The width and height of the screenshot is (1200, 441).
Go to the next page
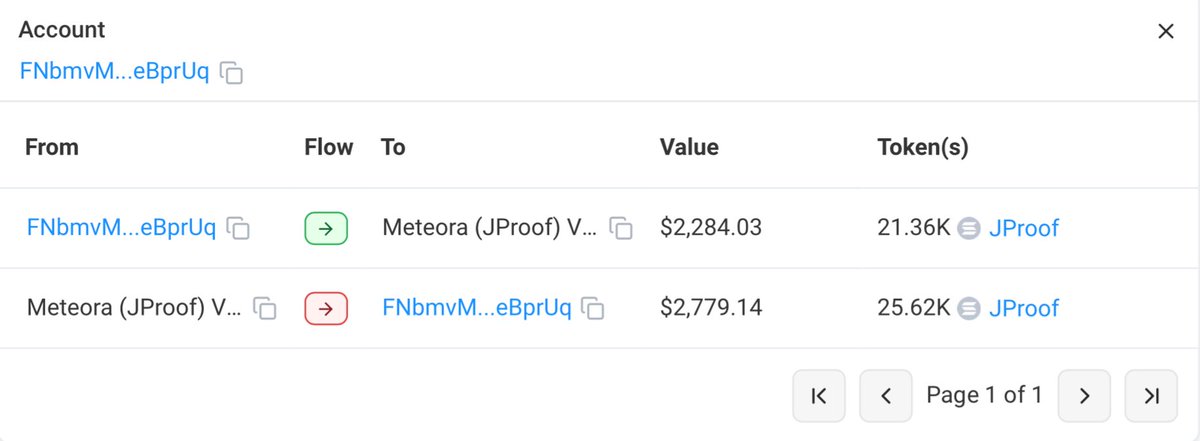[1084, 396]
